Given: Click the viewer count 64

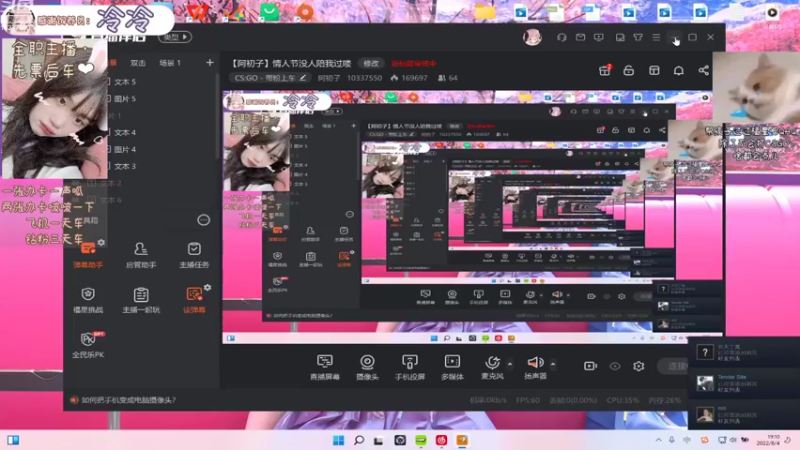Looking at the screenshot, I should [x=447, y=78].
